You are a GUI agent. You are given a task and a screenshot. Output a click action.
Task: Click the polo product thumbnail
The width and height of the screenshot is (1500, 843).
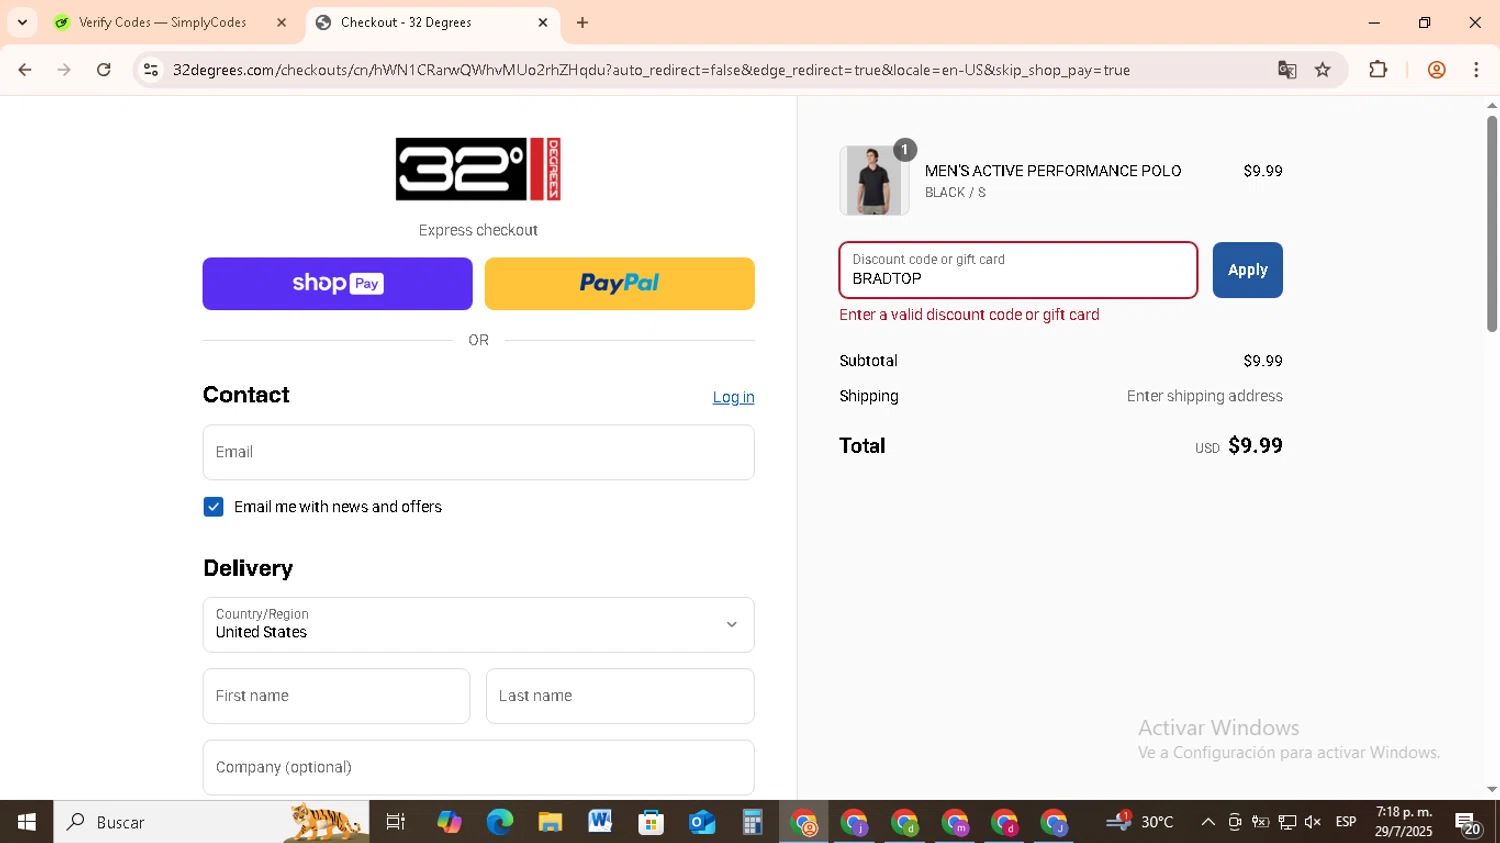874,180
